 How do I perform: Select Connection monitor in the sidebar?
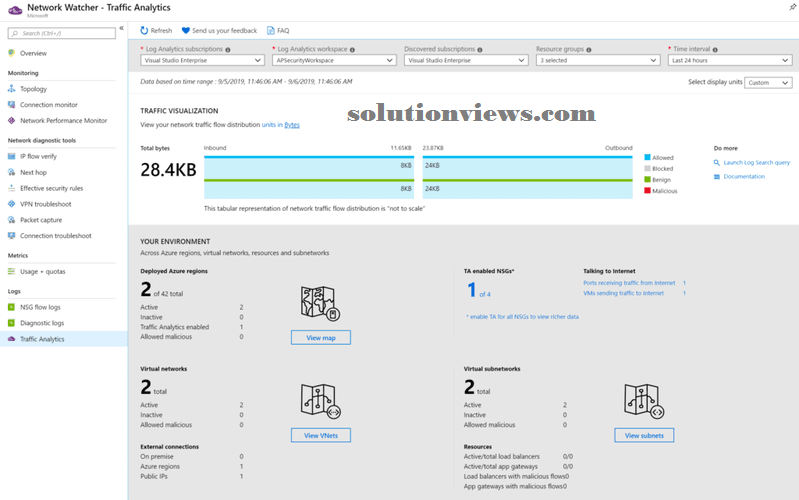pyautogui.click(x=49, y=104)
